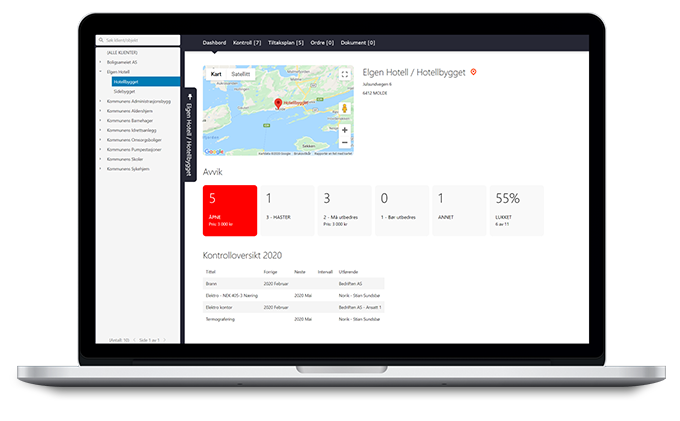Image resolution: width=680 pixels, height=421 pixels.
Task: Click the 3 - HASTER avvik card
Action: click(x=288, y=210)
